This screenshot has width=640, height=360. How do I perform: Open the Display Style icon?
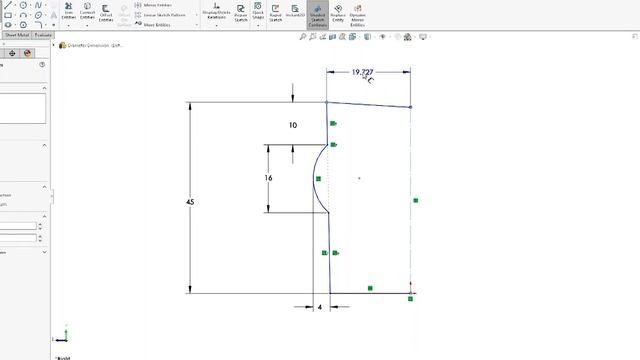pos(367,37)
